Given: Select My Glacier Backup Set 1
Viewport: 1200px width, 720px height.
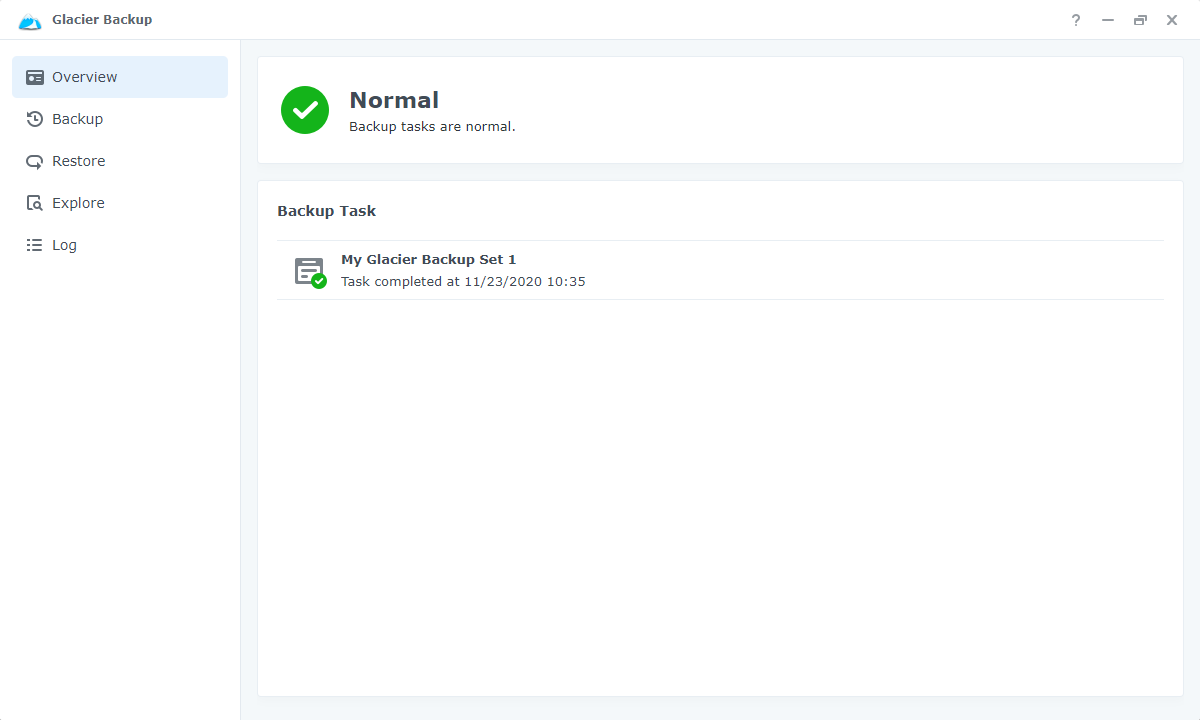Looking at the screenshot, I should point(428,259).
